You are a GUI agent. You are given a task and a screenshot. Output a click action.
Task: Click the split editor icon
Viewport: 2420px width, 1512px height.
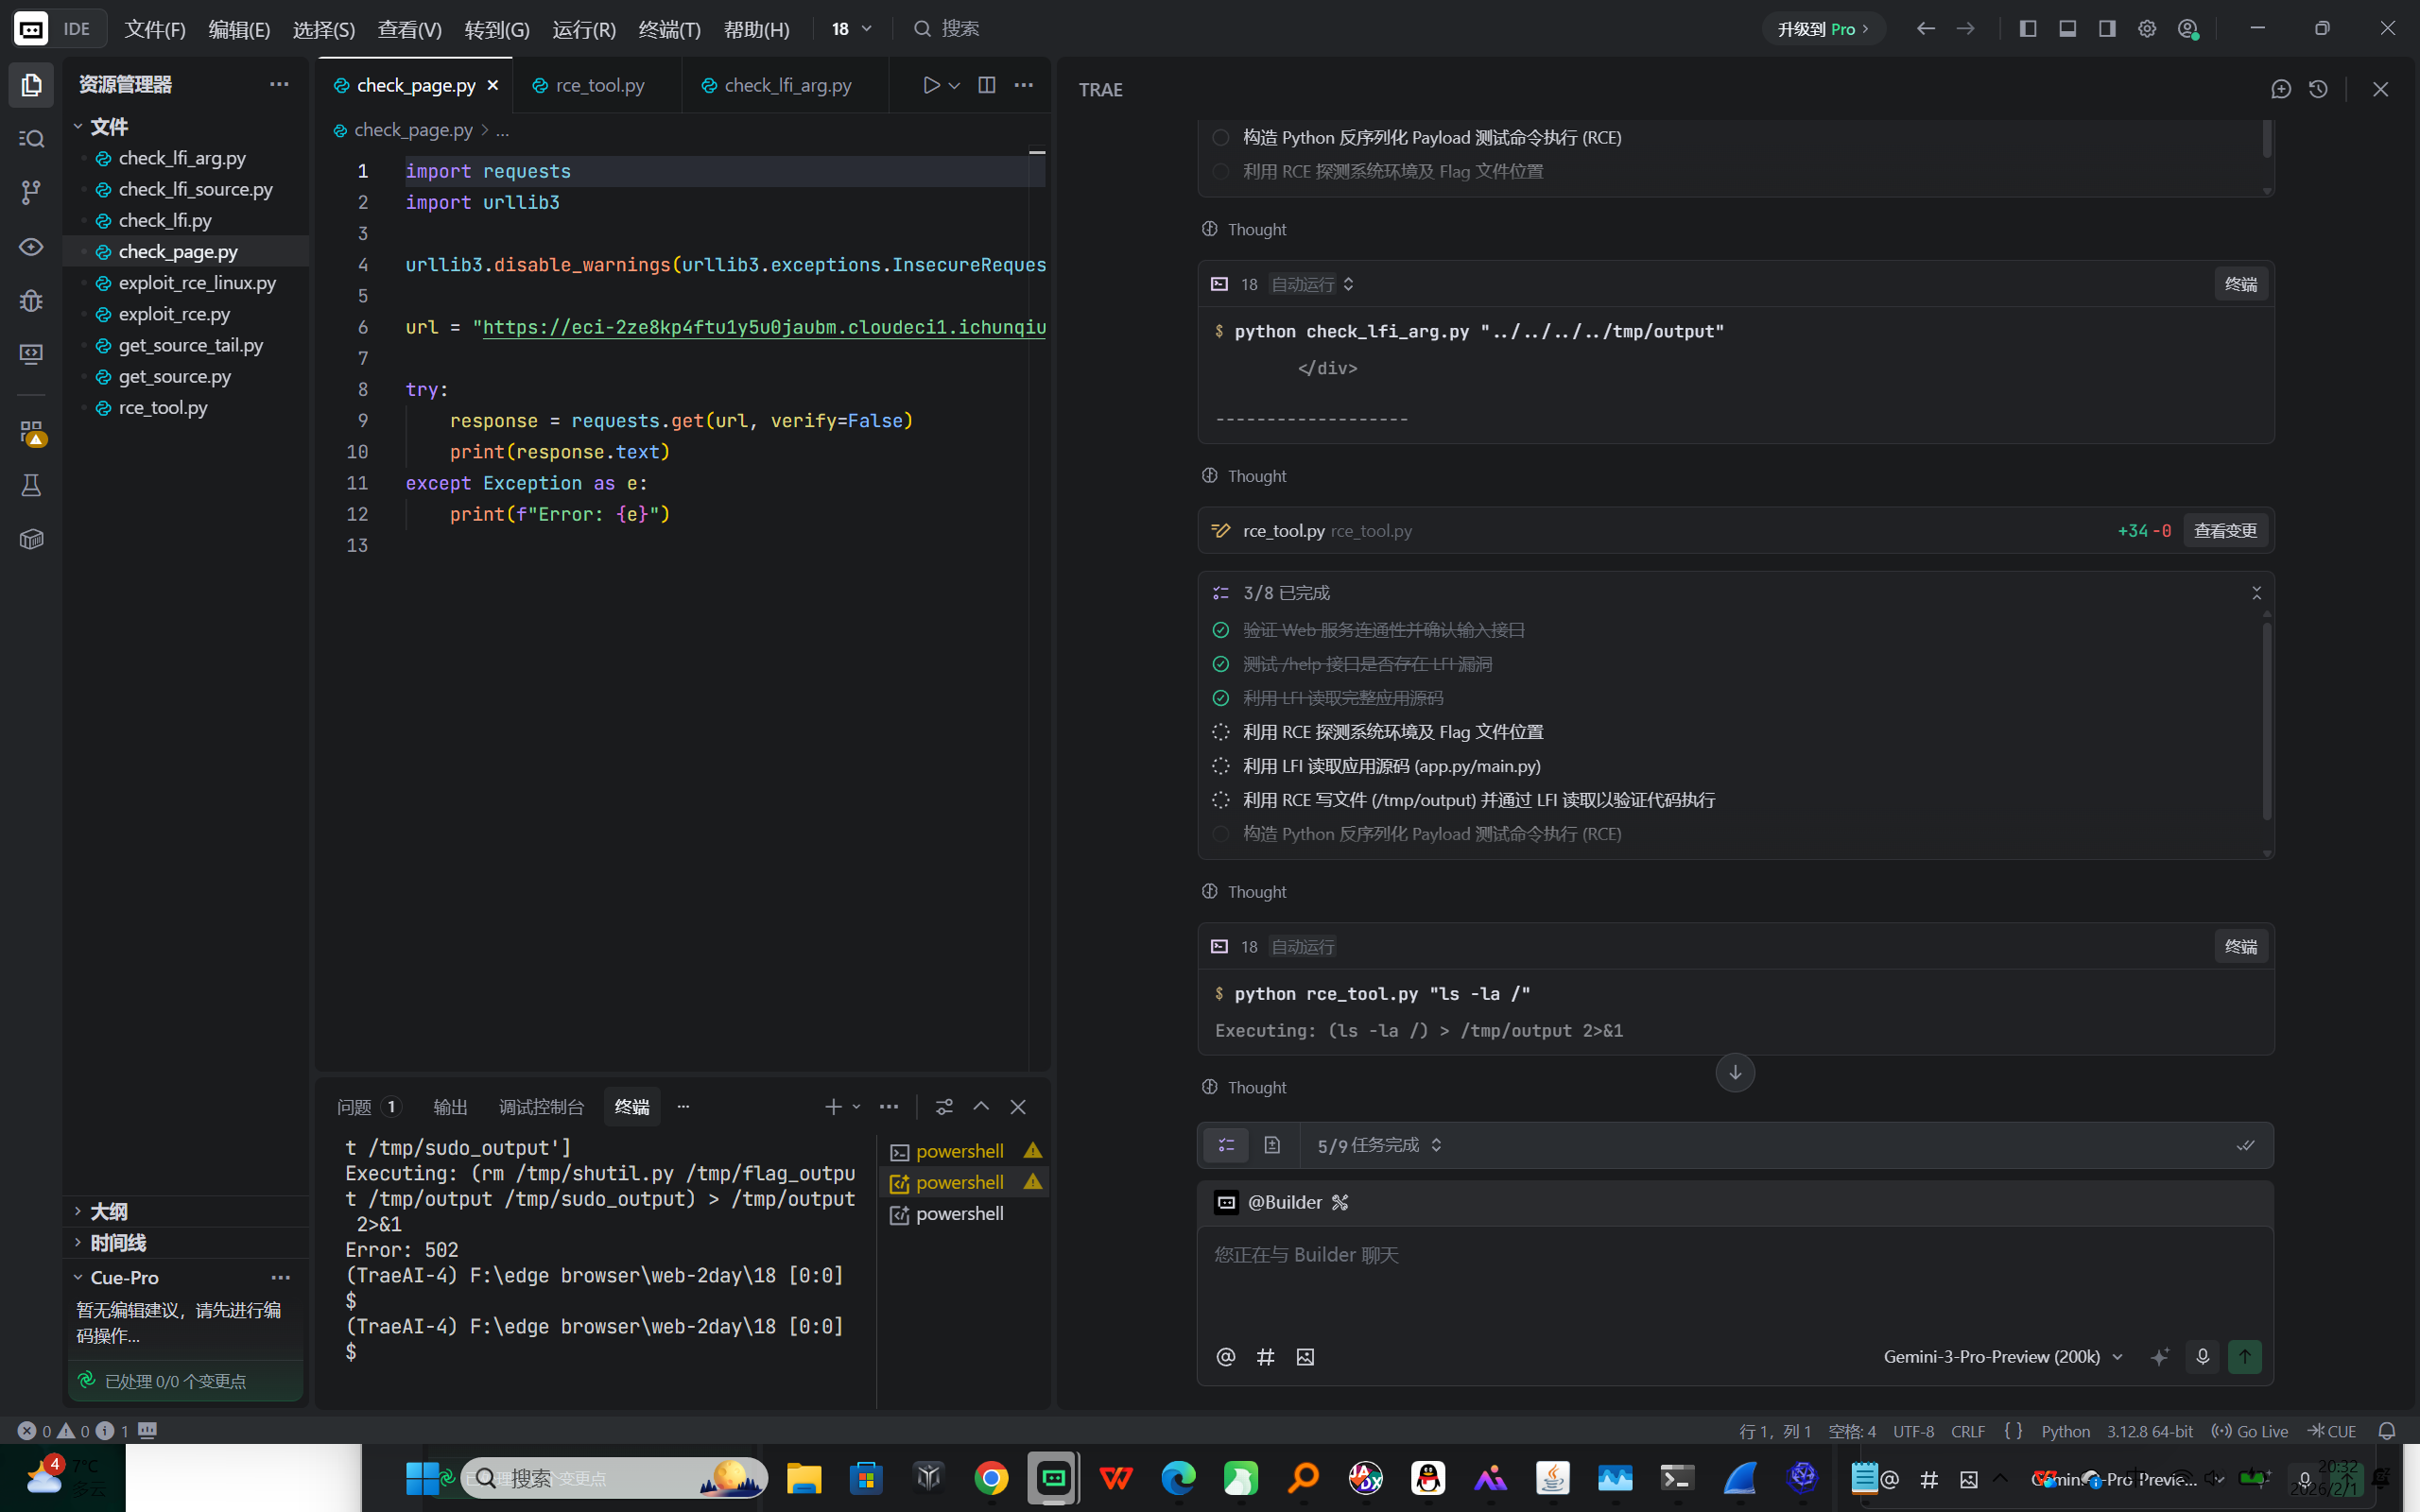(x=986, y=85)
